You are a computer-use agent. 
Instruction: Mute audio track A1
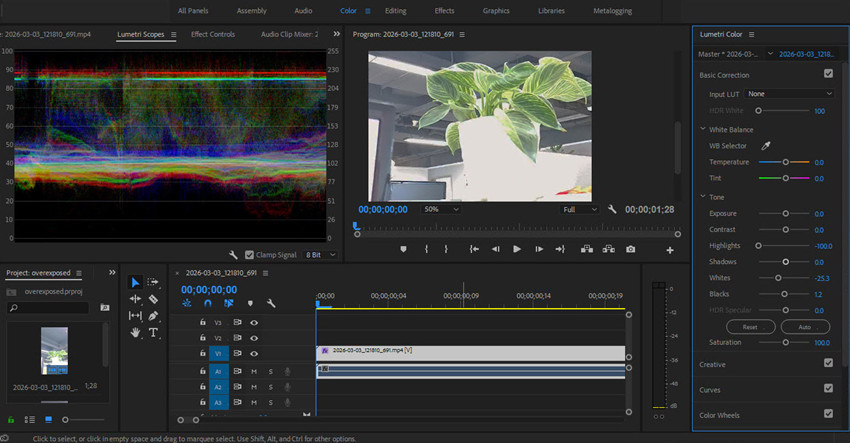(254, 371)
